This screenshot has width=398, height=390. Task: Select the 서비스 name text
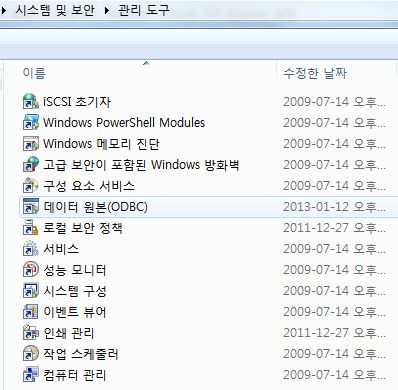coord(61,249)
